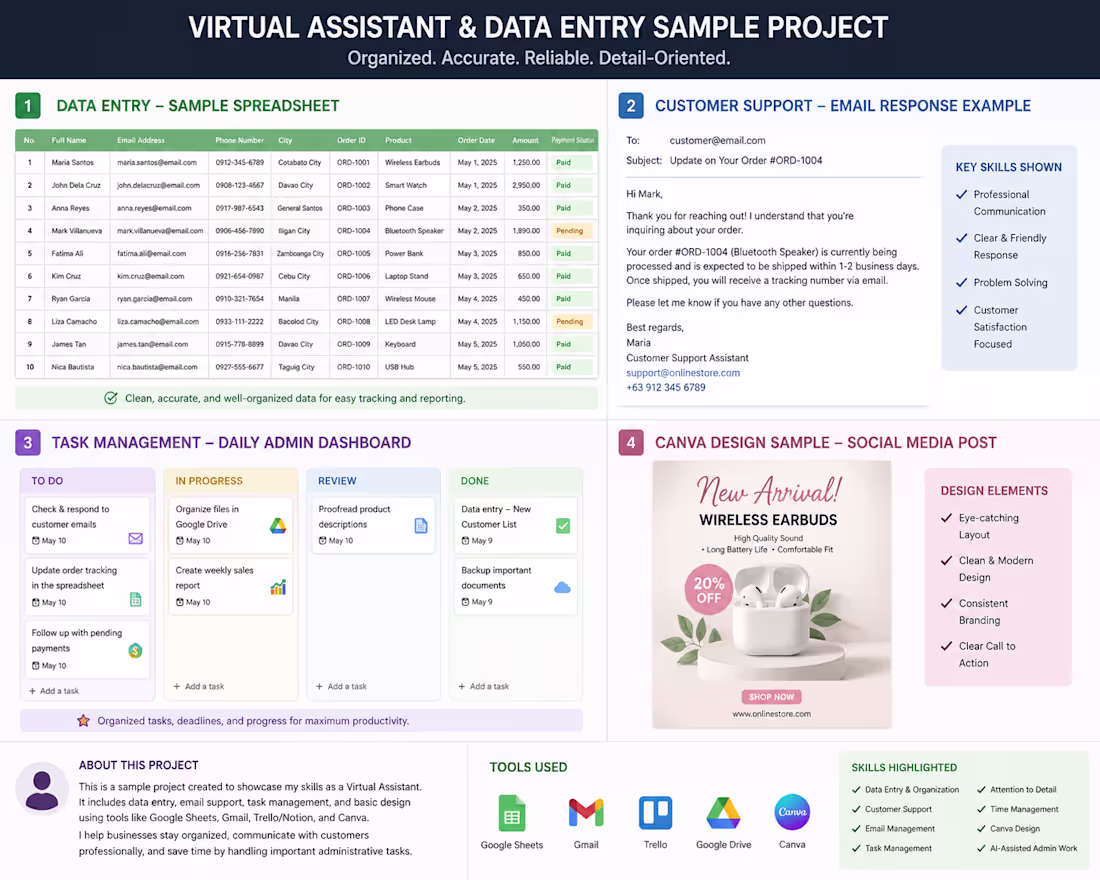
Task: Click the www.onlinestore.com link on the post
Action: [x=772, y=714]
